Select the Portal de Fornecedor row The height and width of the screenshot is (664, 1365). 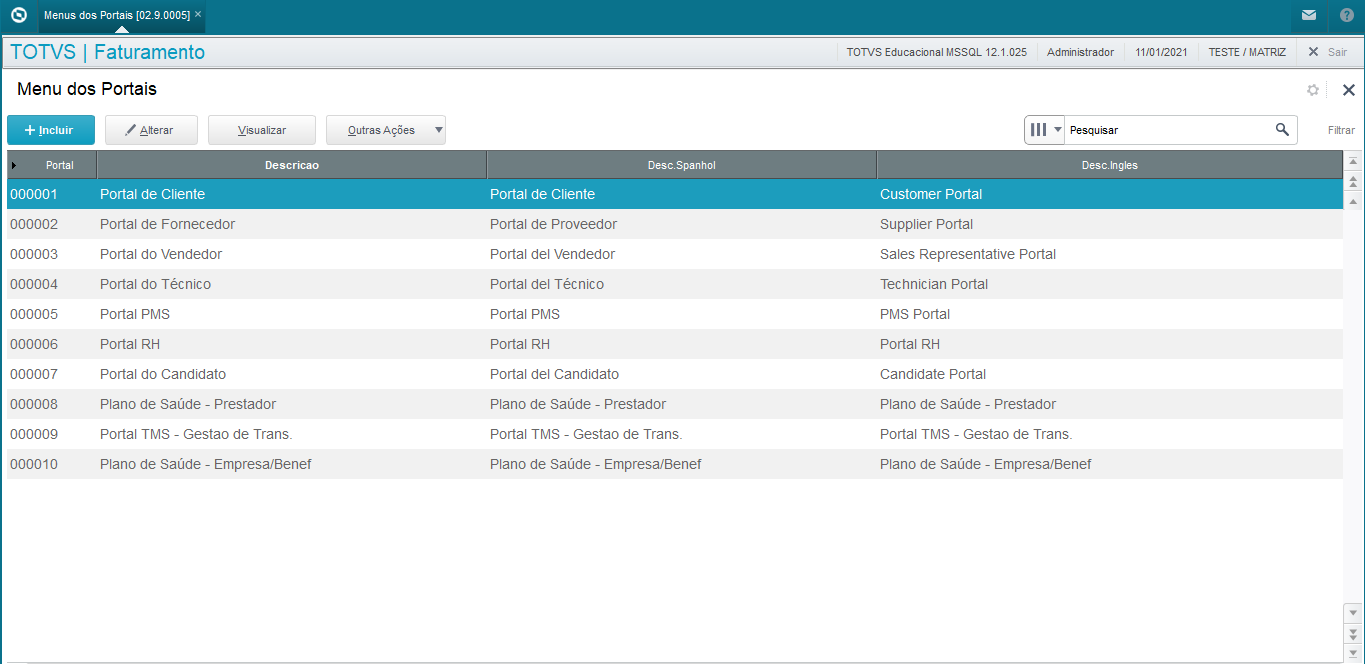(x=675, y=224)
